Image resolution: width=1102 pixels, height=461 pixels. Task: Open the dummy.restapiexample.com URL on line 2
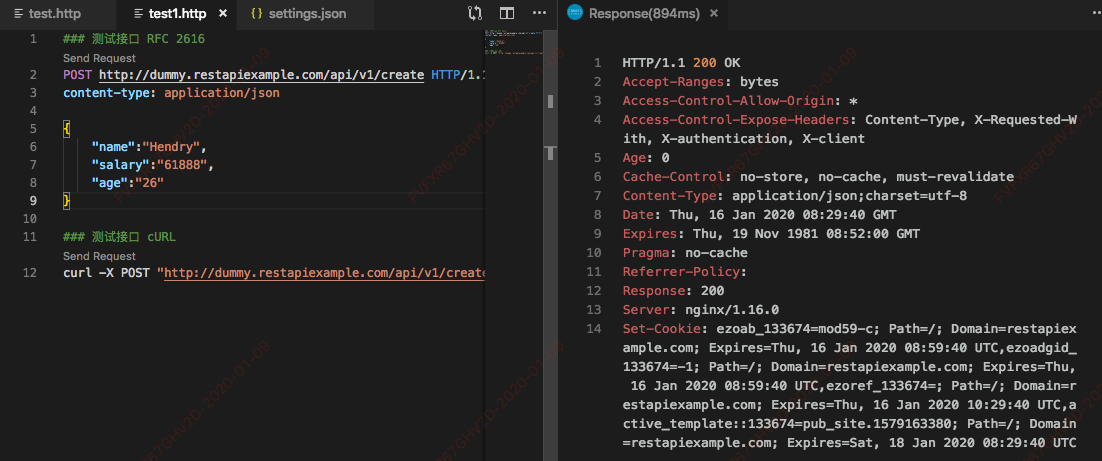(x=261, y=75)
